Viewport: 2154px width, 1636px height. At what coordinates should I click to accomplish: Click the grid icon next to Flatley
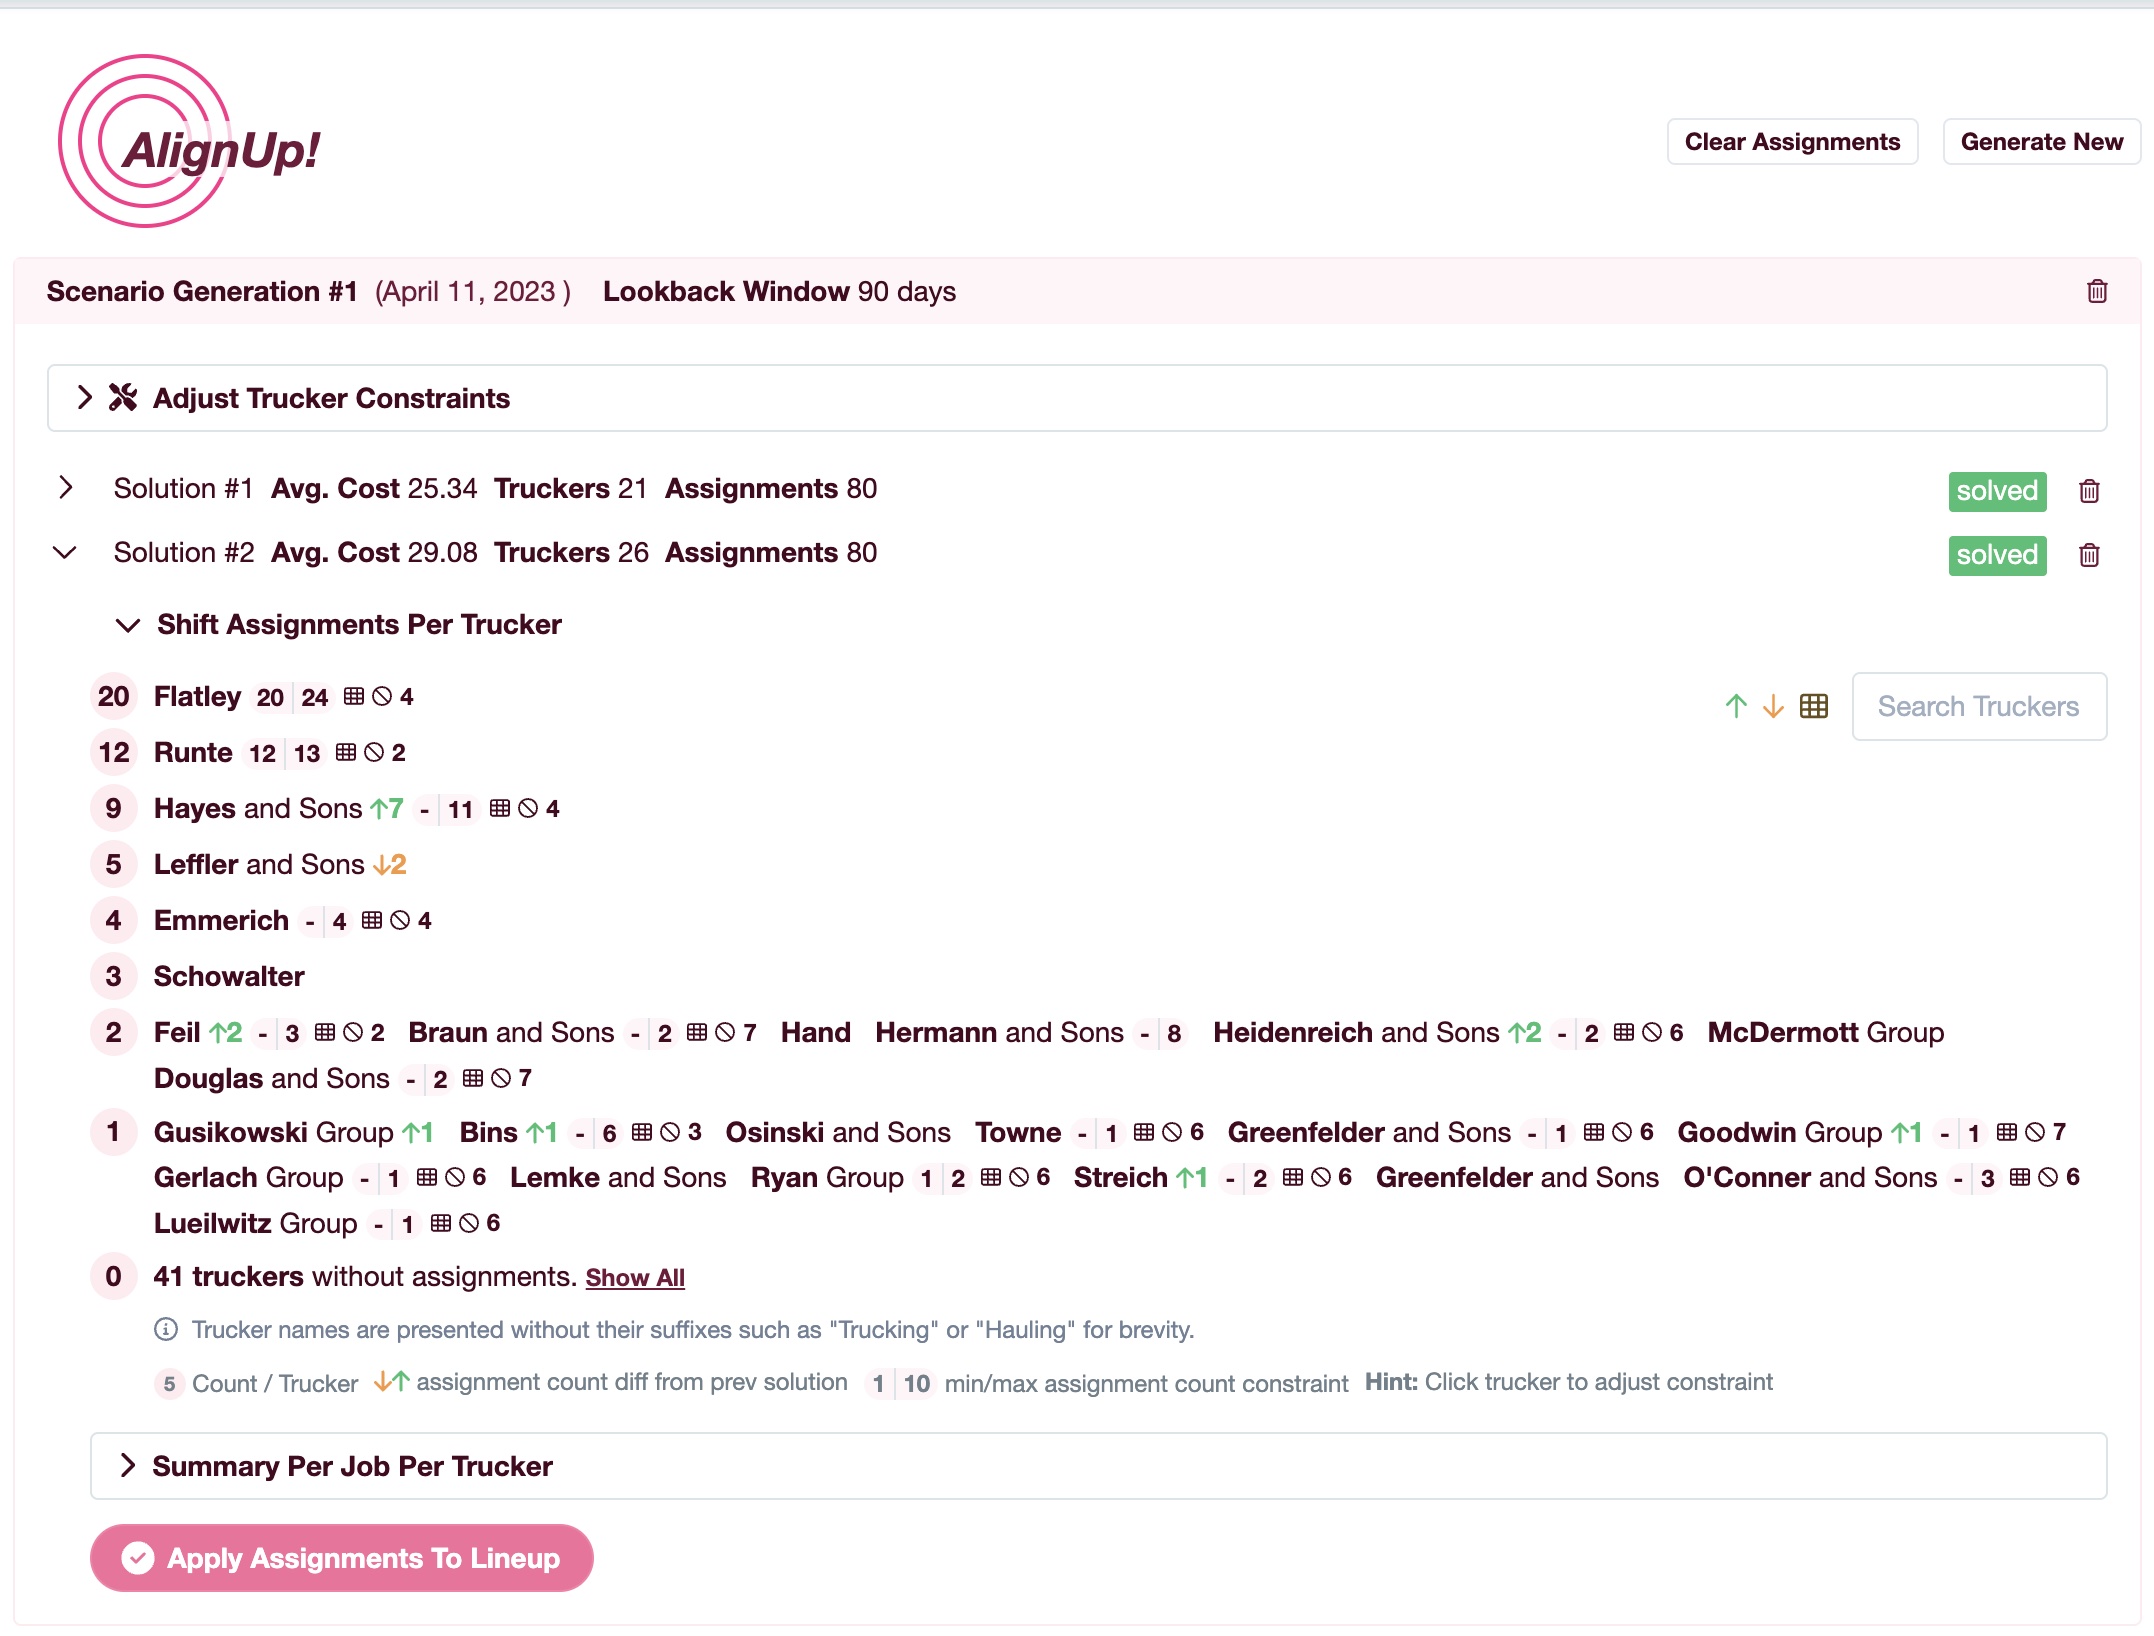click(x=354, y=696)
